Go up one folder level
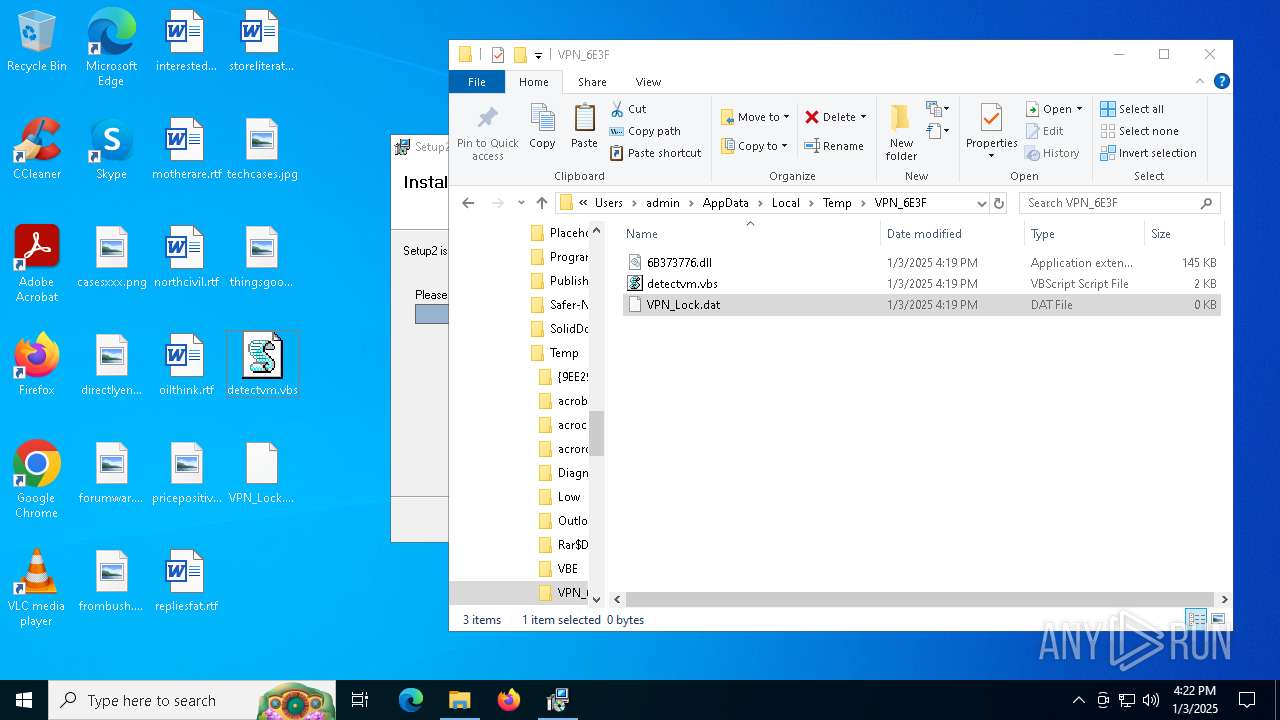Viewport: 1280px width, 720px height. click(x=542, y=203)
